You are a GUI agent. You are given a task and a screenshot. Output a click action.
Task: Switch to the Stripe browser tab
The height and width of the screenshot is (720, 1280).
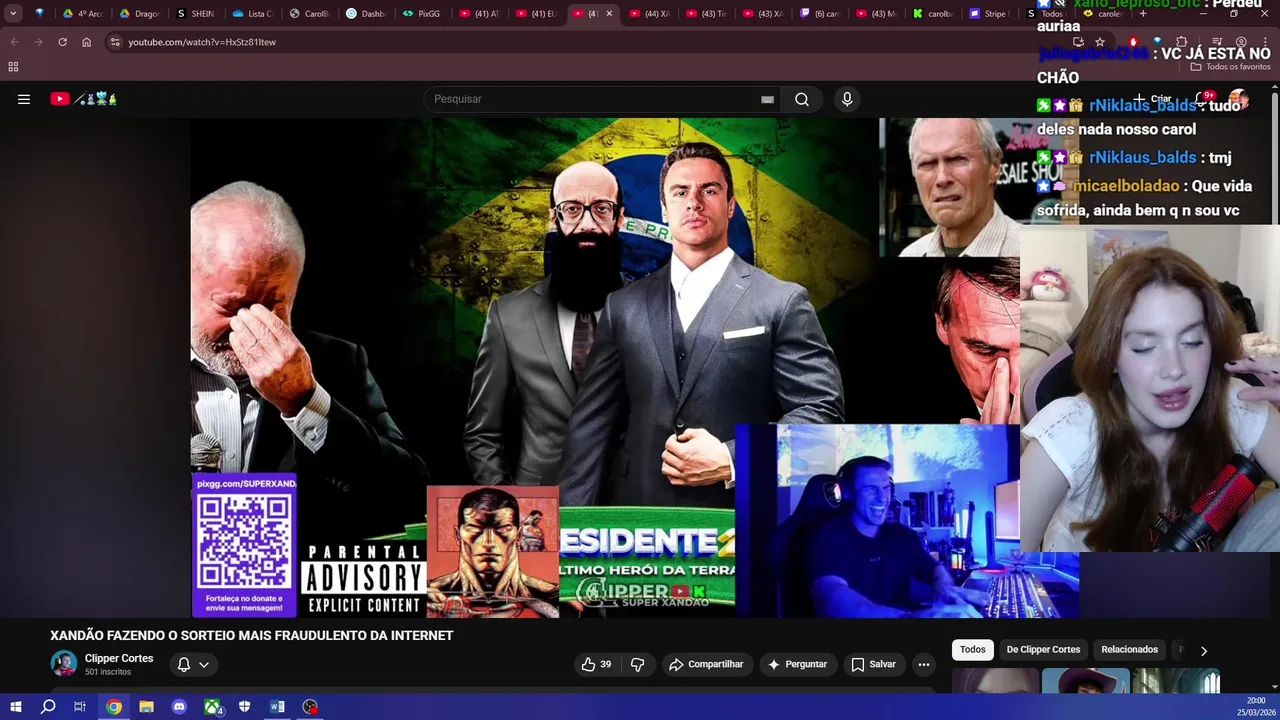tap(988, 14)
